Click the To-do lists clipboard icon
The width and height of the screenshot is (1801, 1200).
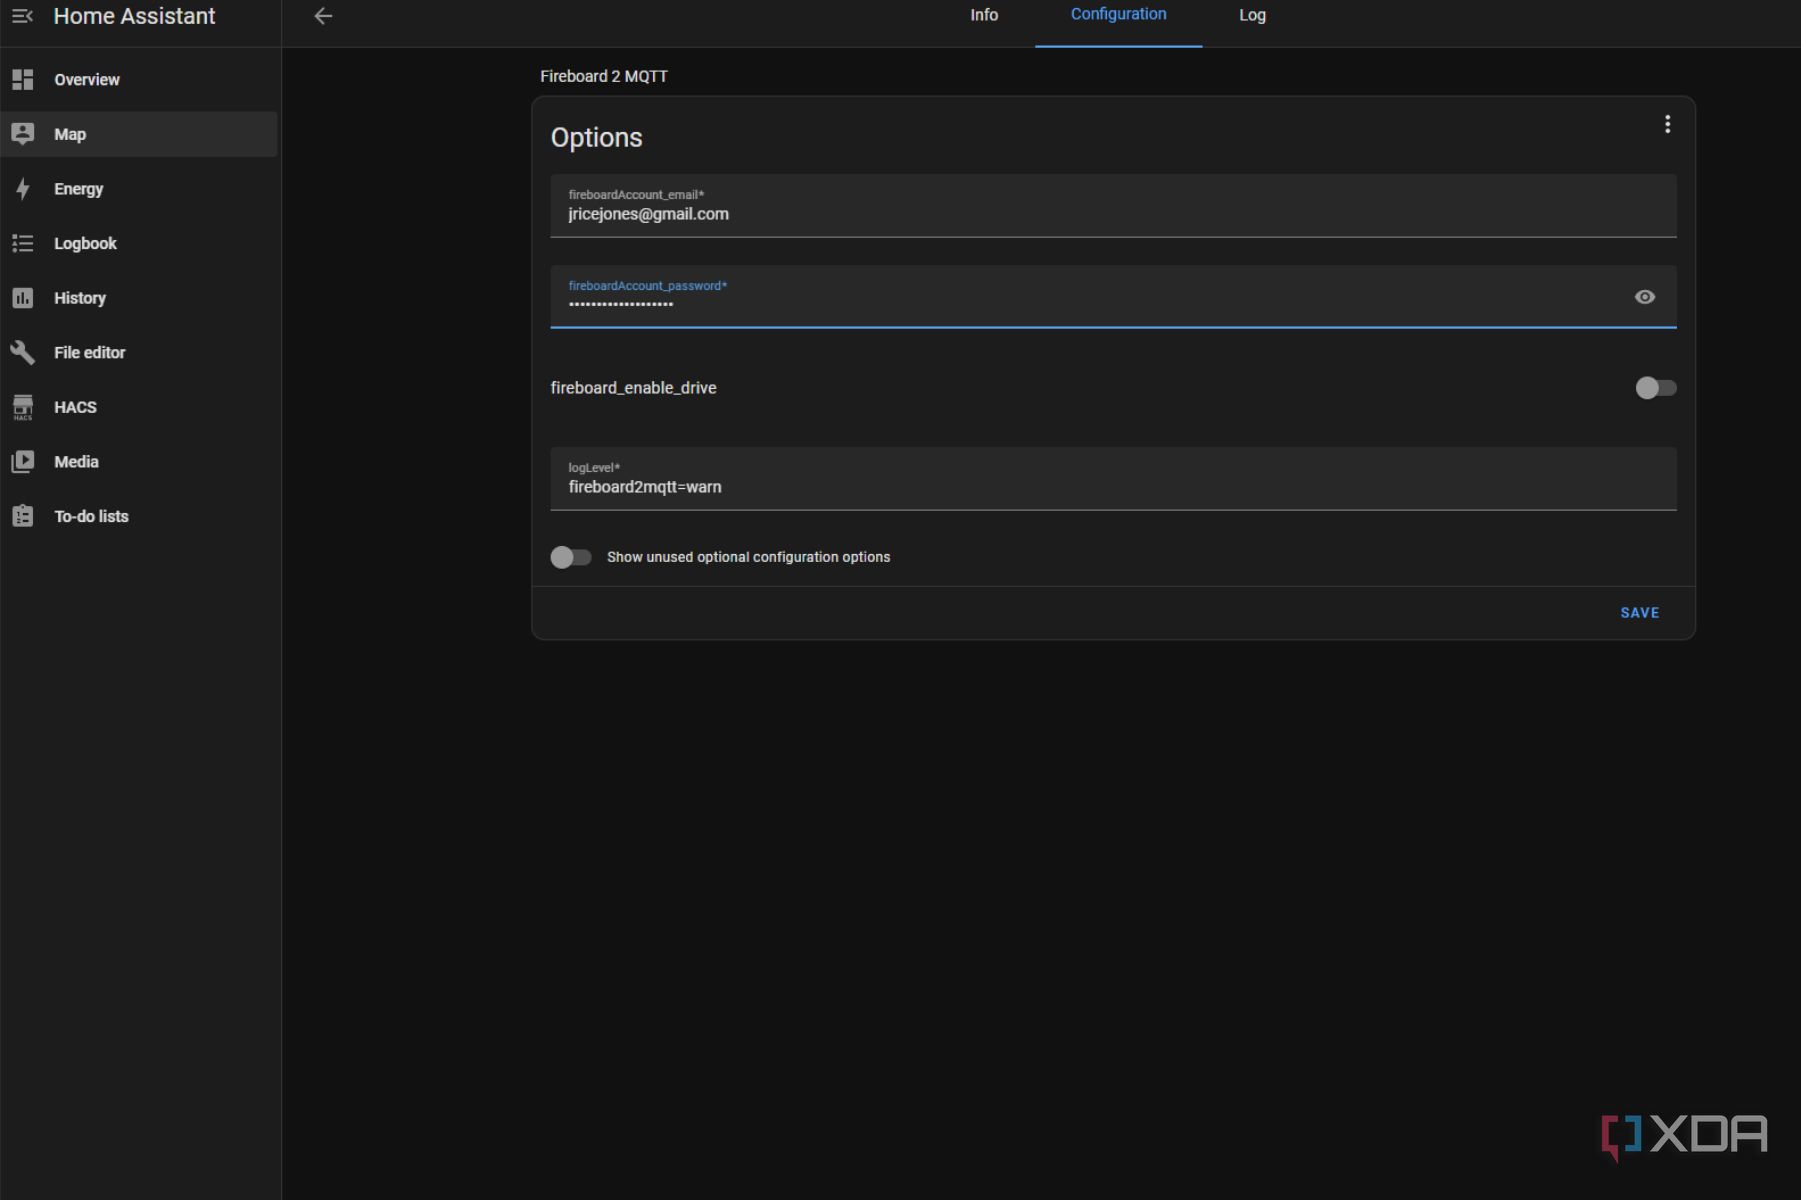22,516
